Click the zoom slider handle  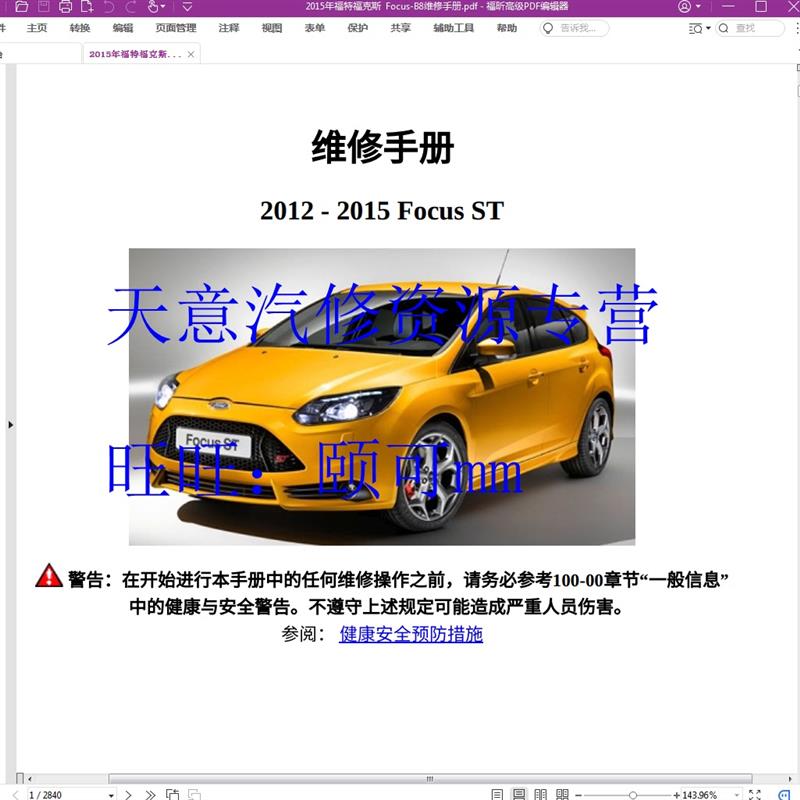tap(633, 795)
